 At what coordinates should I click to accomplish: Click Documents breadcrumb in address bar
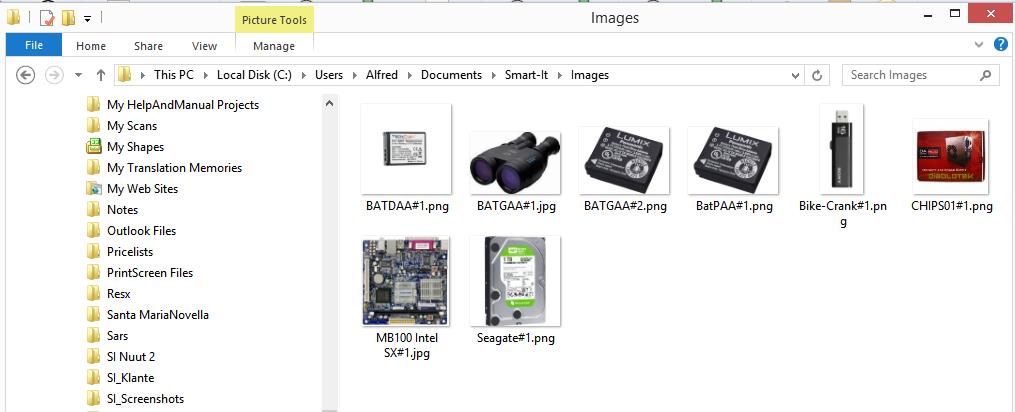pyautogui.click(x=451, y=75)
